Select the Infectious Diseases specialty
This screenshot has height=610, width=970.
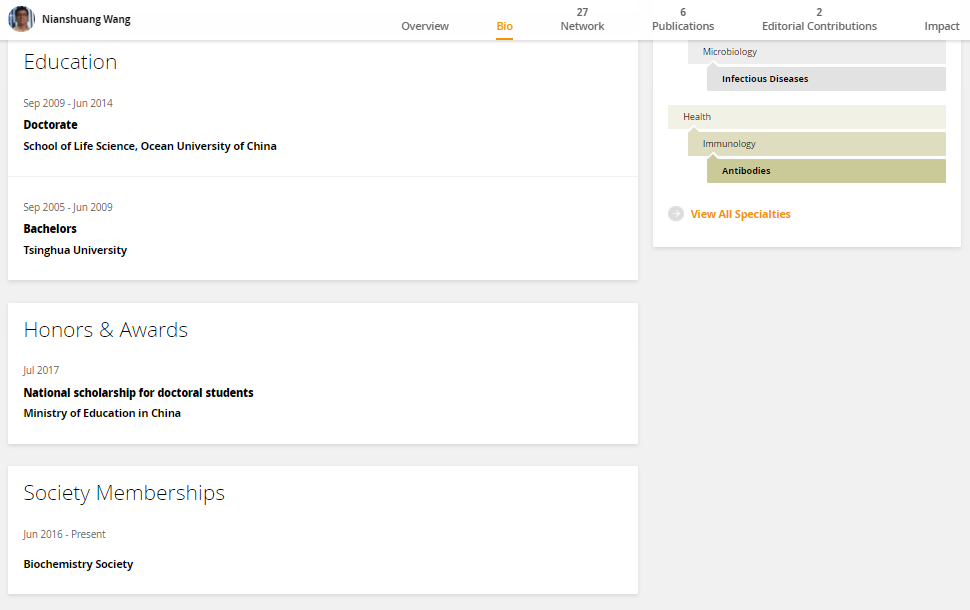[x=826, y=79]
